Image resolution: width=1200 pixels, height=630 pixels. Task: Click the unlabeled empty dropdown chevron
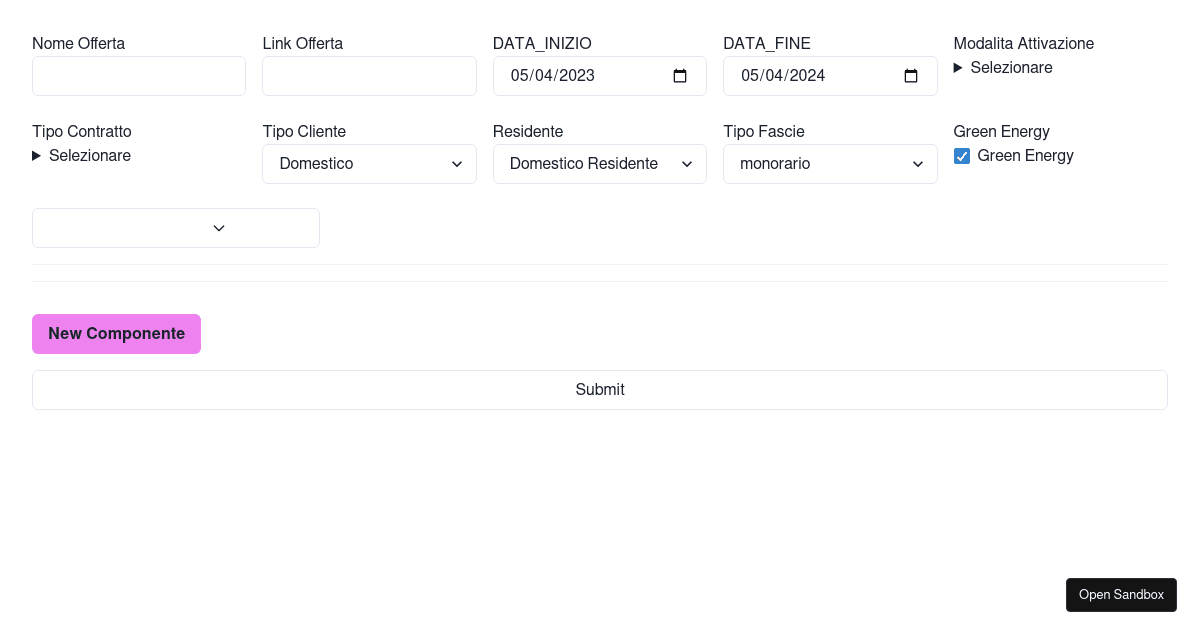[219, 228]
